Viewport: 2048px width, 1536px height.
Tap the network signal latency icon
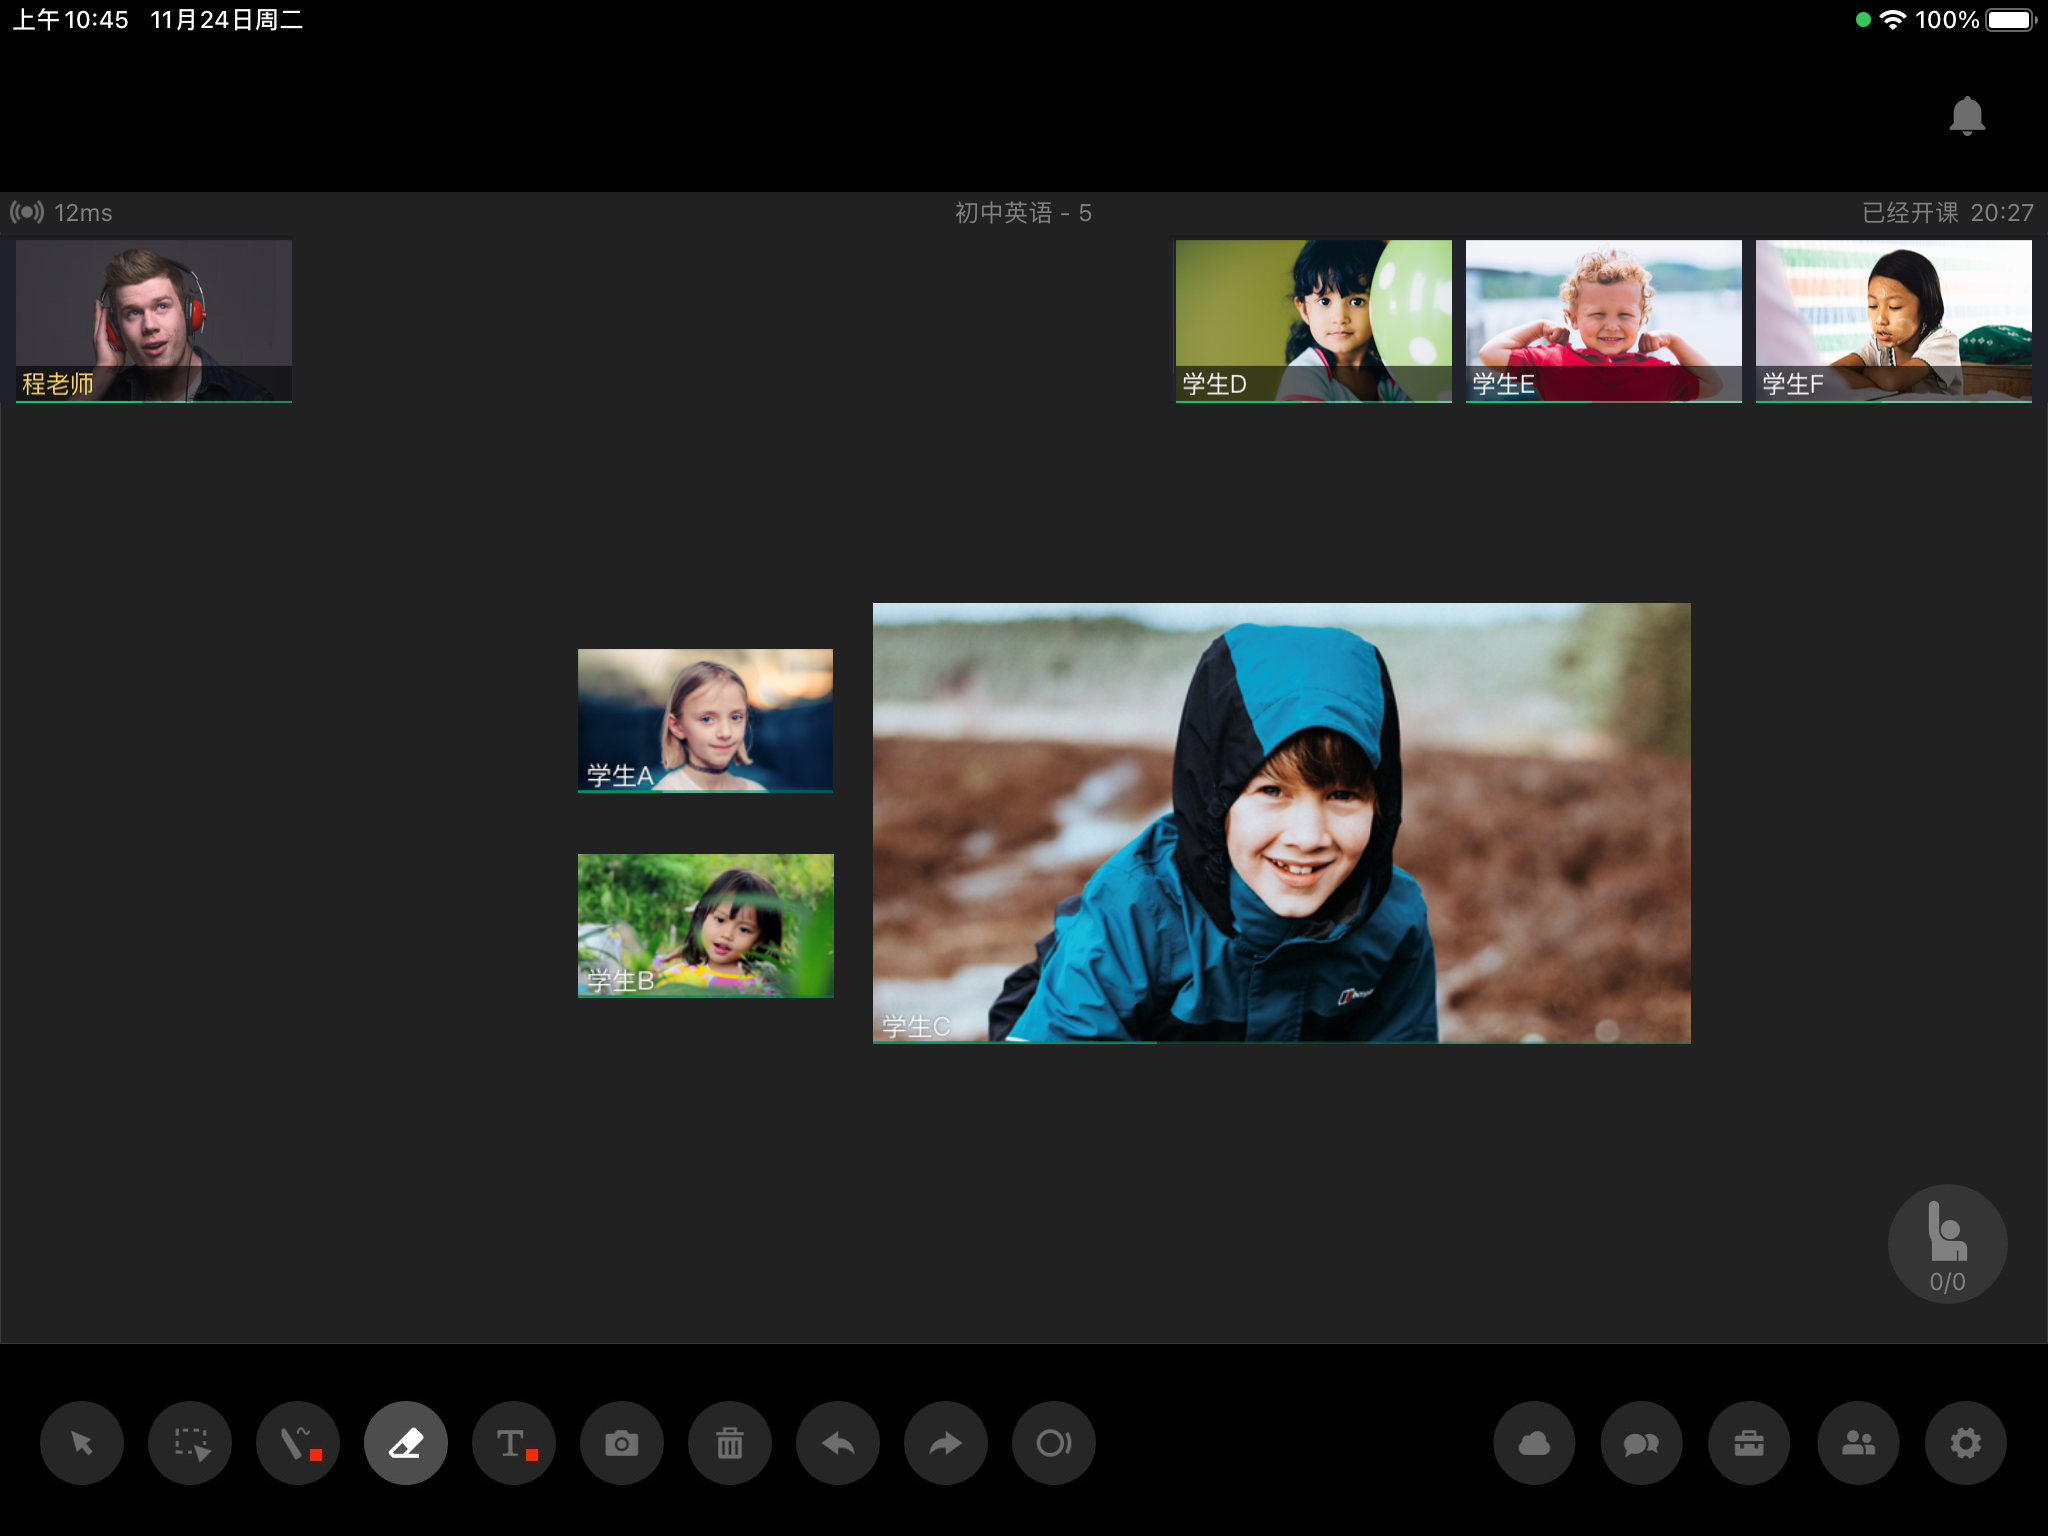click(27, 212)
